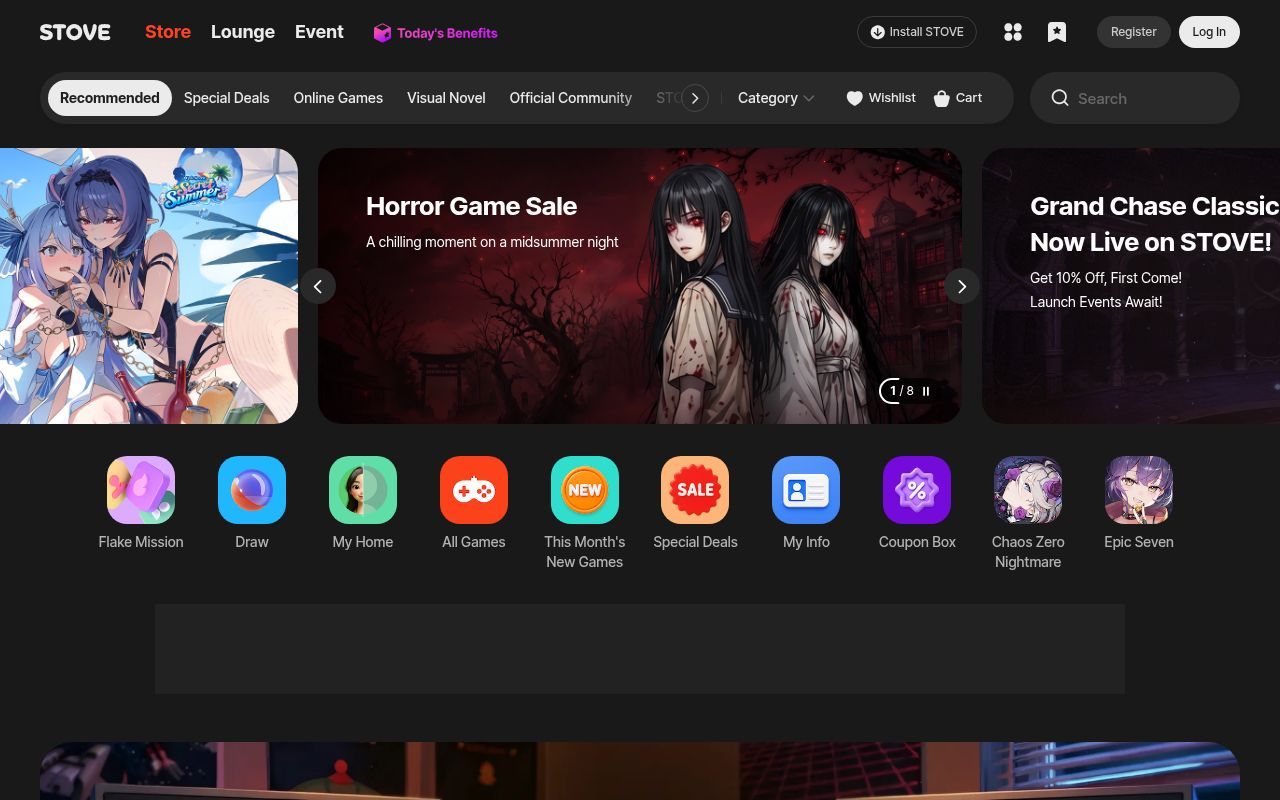
Task: Open the Secret Summer banner
Action: 149,286
